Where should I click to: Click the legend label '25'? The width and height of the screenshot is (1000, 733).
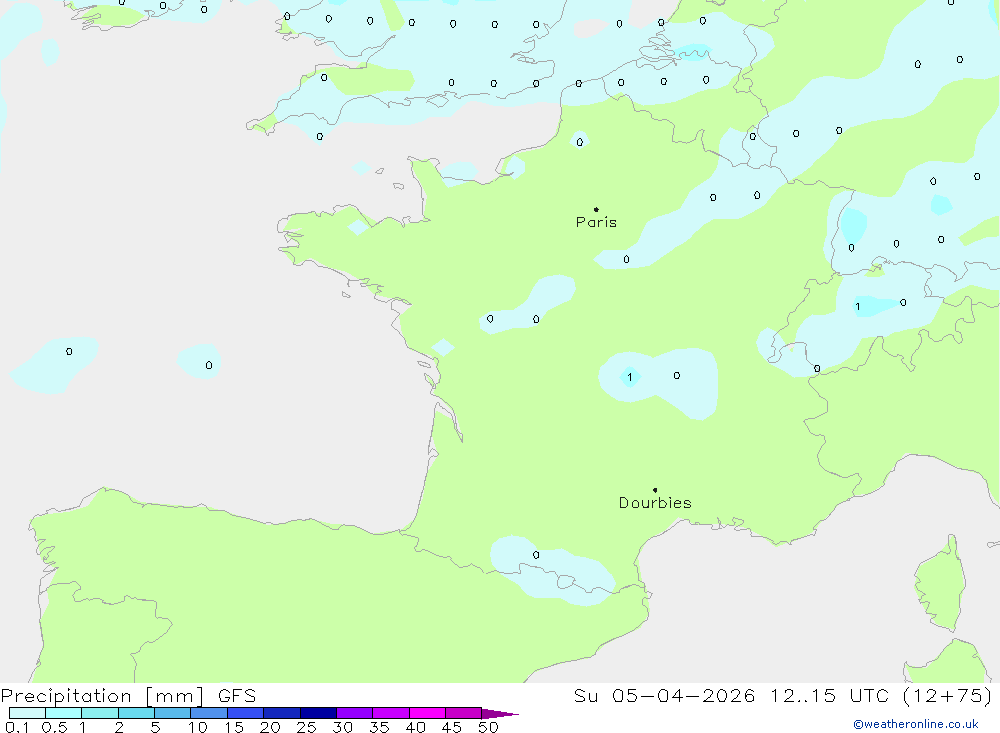(306, 727)
